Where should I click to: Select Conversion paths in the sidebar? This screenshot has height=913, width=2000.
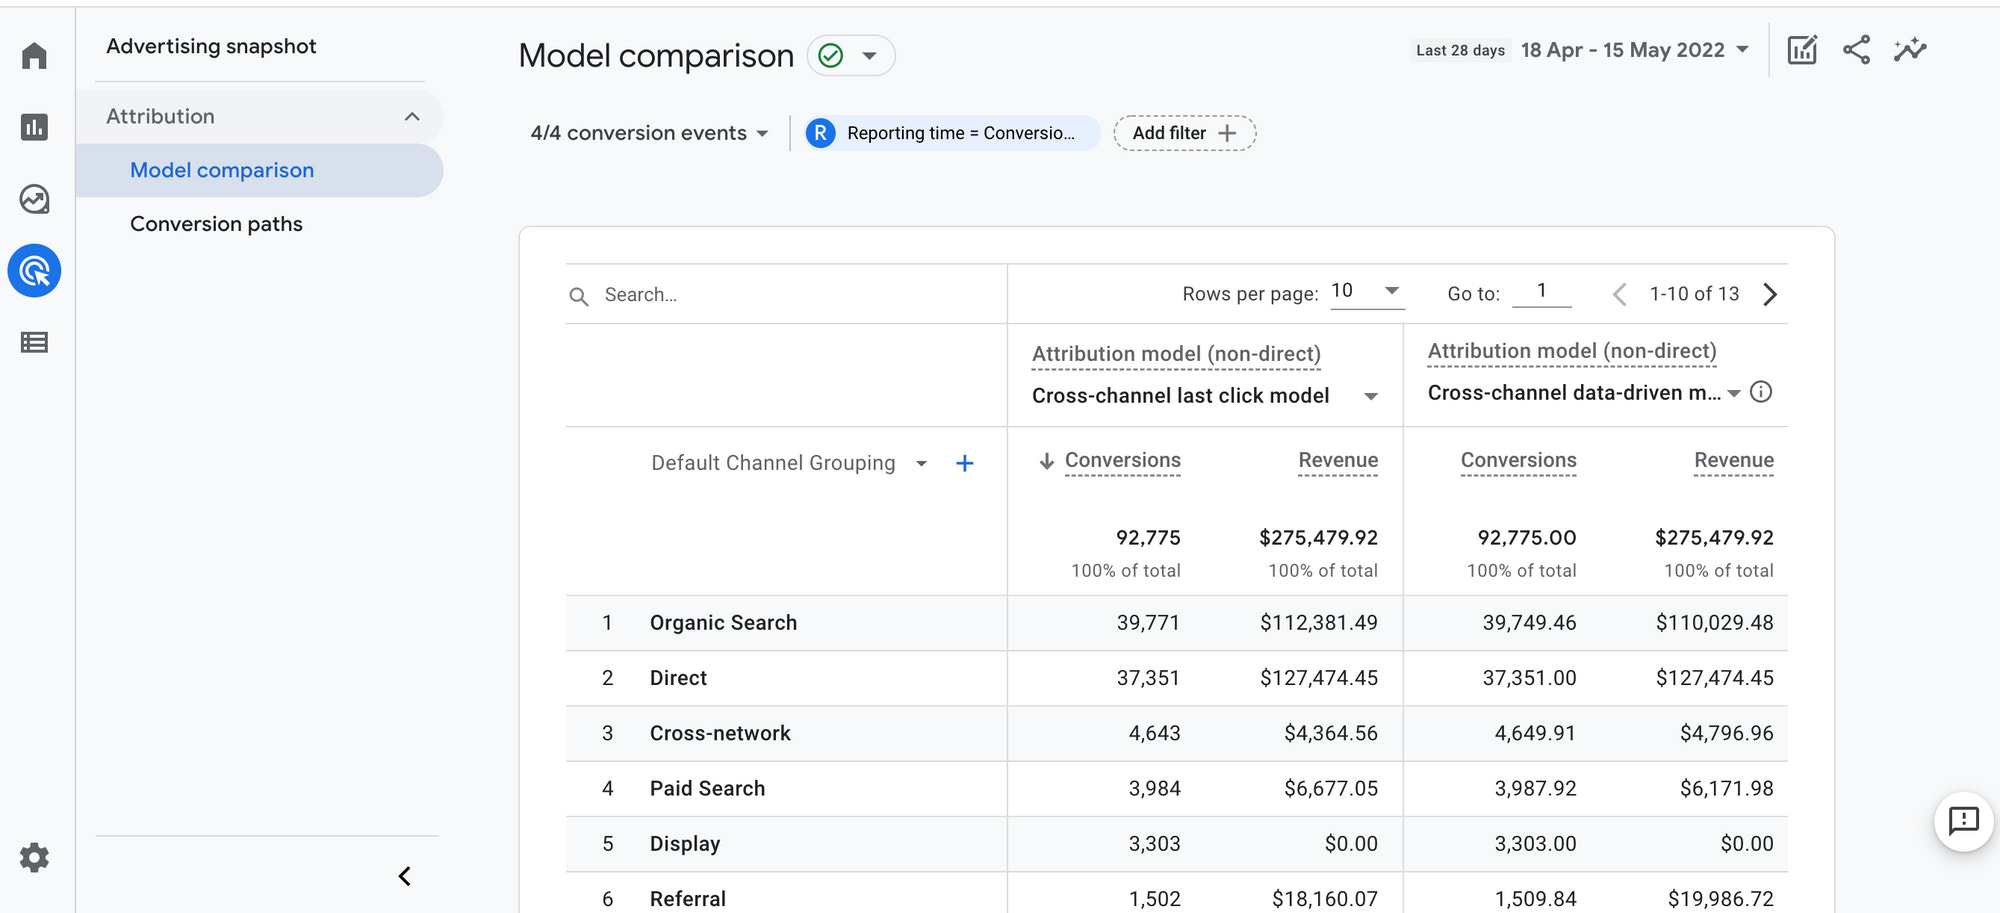pos(216,224)
